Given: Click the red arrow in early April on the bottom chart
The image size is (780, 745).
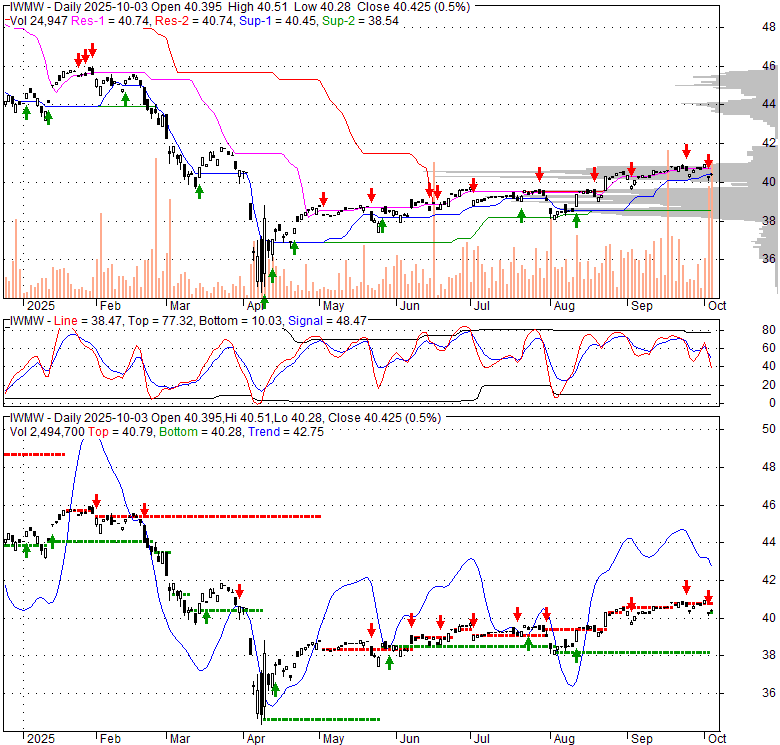Looking at the screenshot, I should [240, 590].
